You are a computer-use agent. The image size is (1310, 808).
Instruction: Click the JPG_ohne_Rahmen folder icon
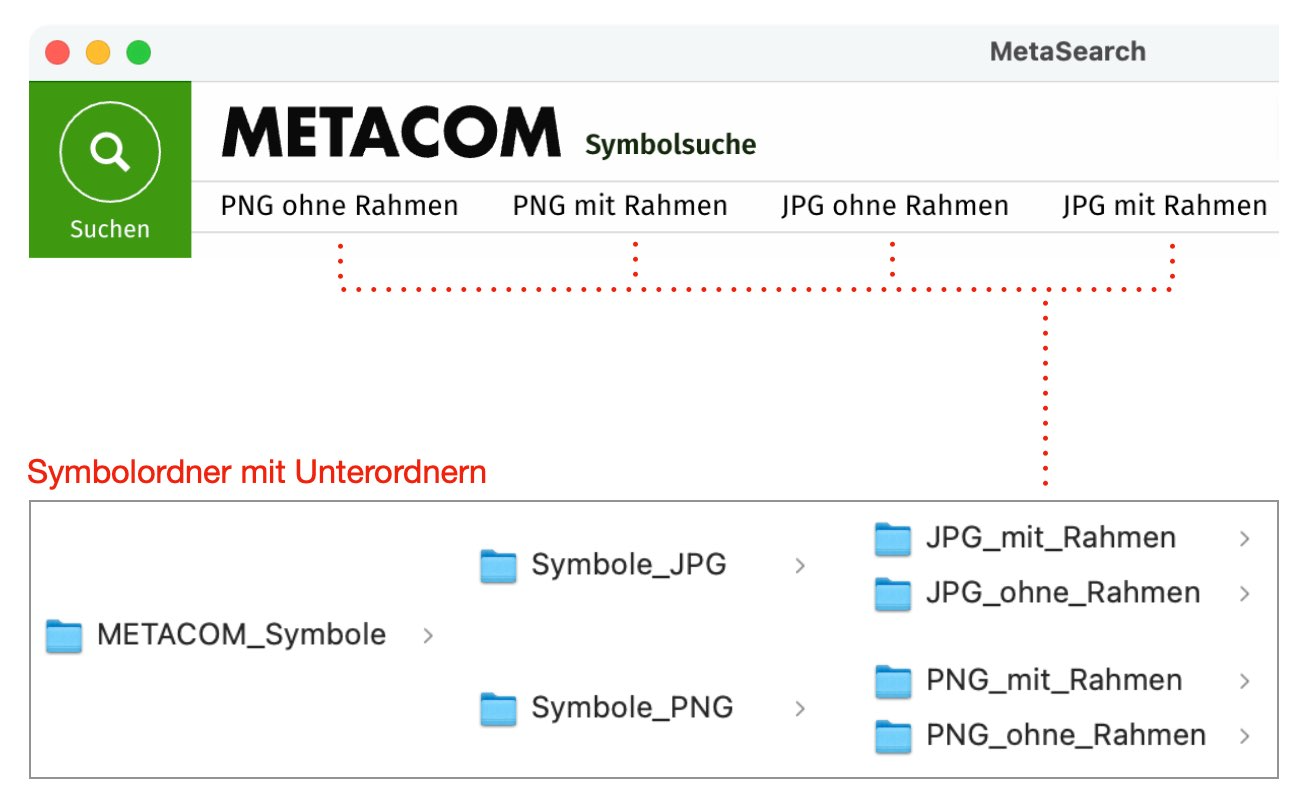(893, 593)
